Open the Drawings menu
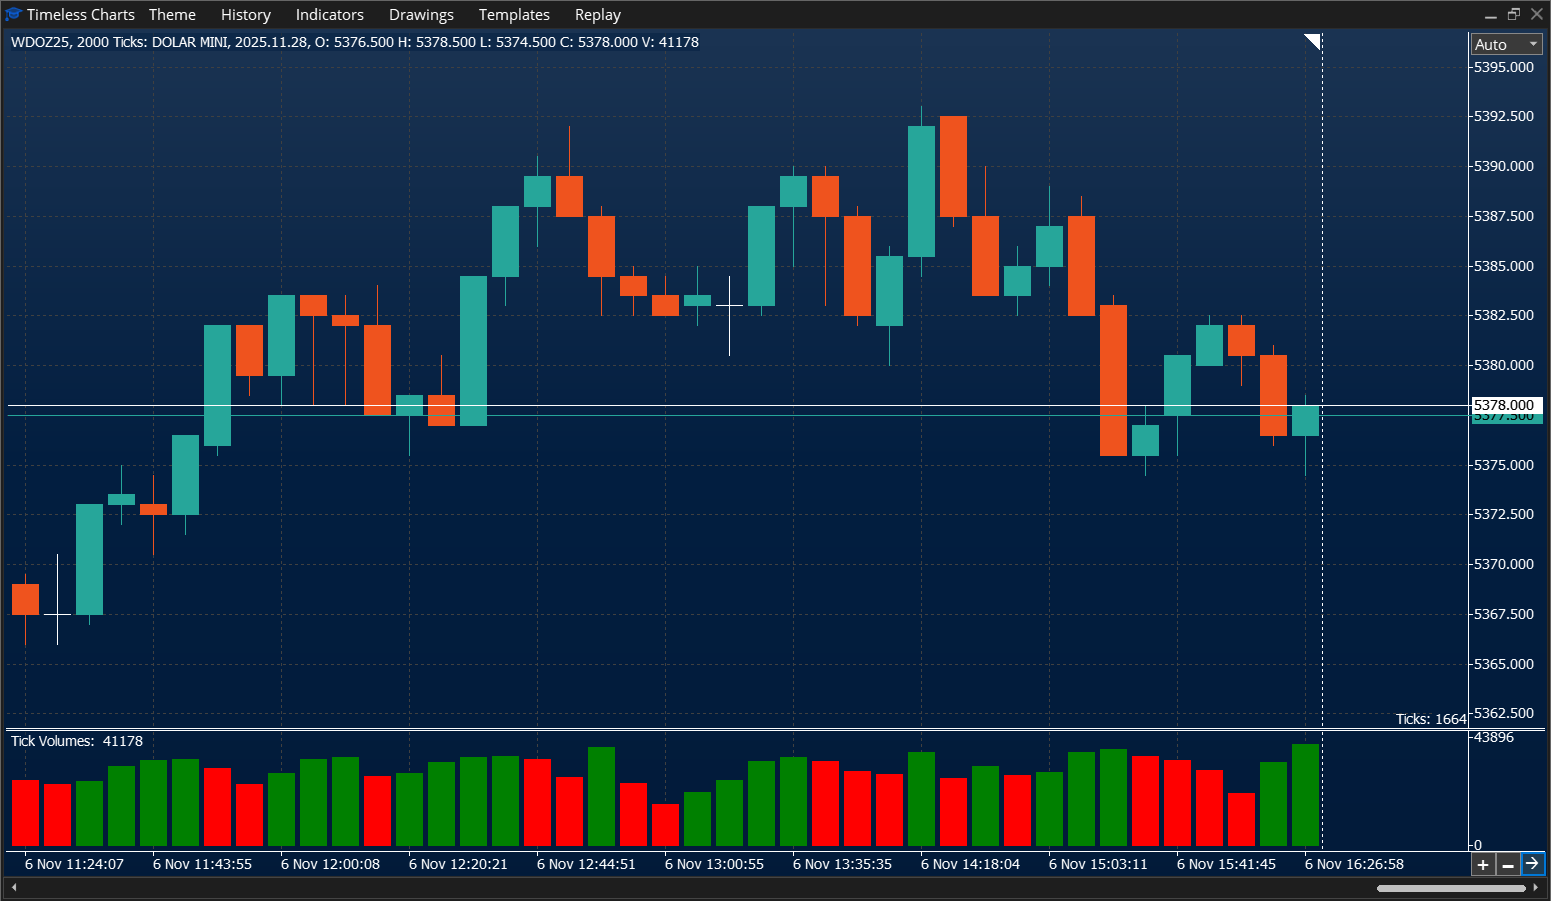Viewport: 1551px width, 901px height. tap(421, 14)
